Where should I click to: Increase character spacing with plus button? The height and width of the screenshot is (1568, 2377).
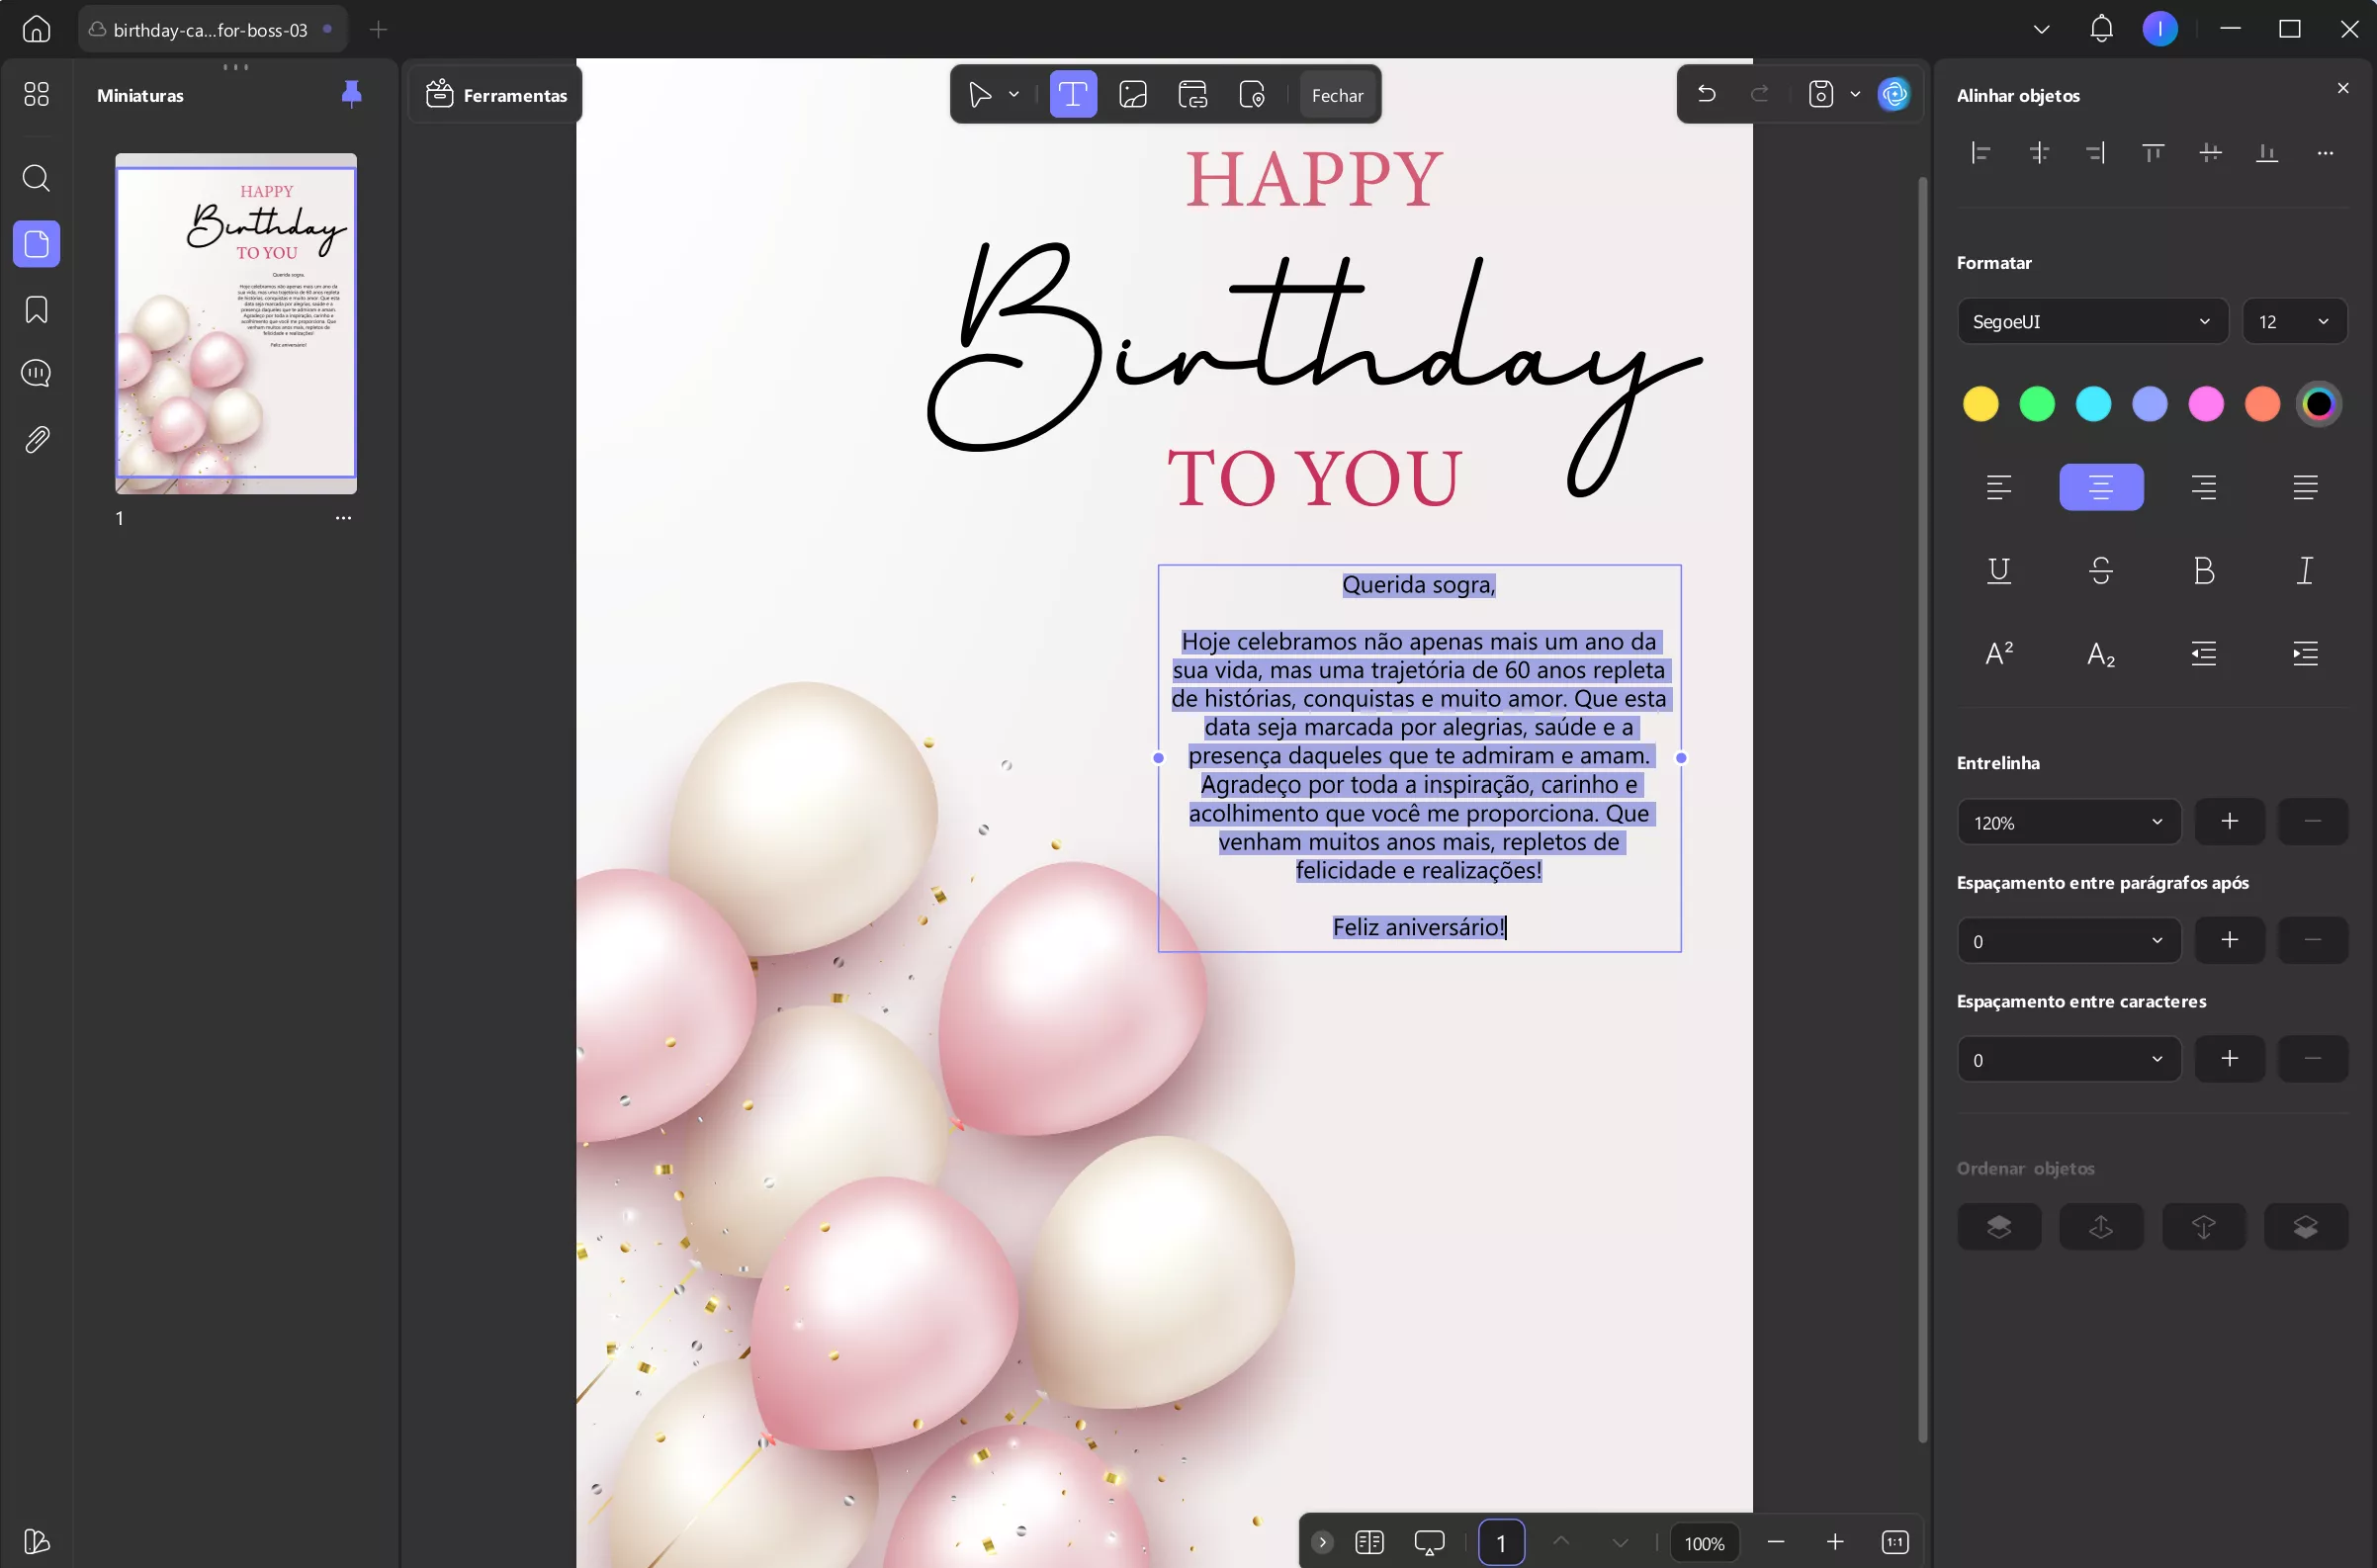point(2229,1059)
